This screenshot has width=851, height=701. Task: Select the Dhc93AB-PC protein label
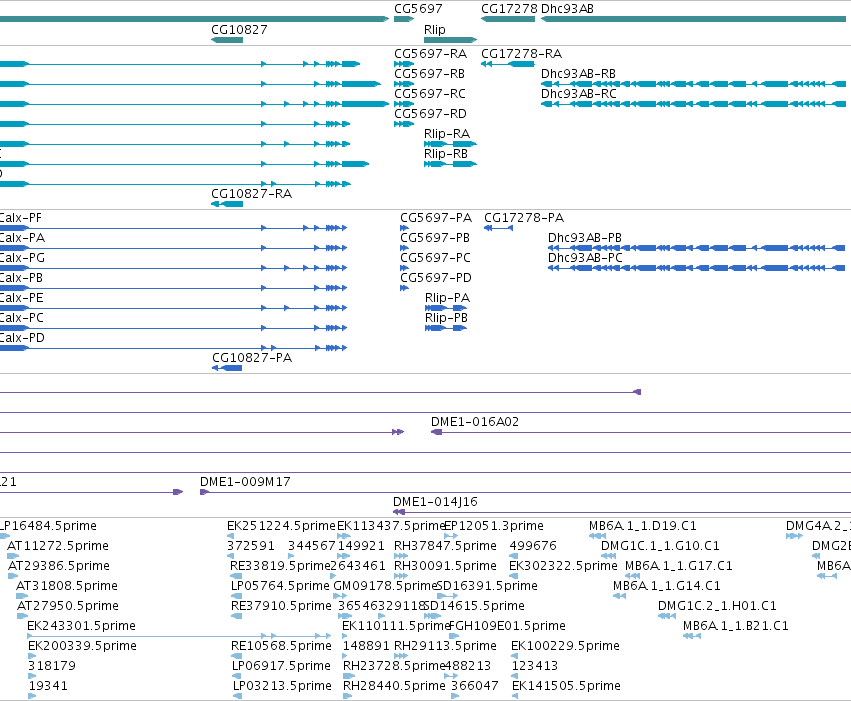click(585, 258)
